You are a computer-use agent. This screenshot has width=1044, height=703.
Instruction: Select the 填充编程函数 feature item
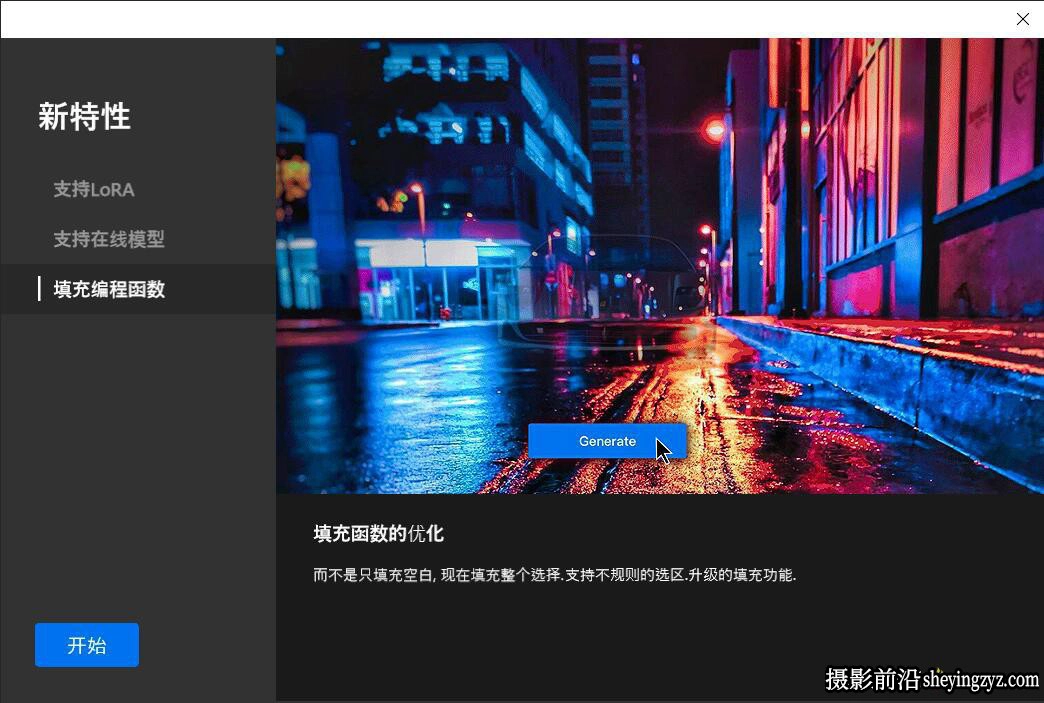click(138, 289)
